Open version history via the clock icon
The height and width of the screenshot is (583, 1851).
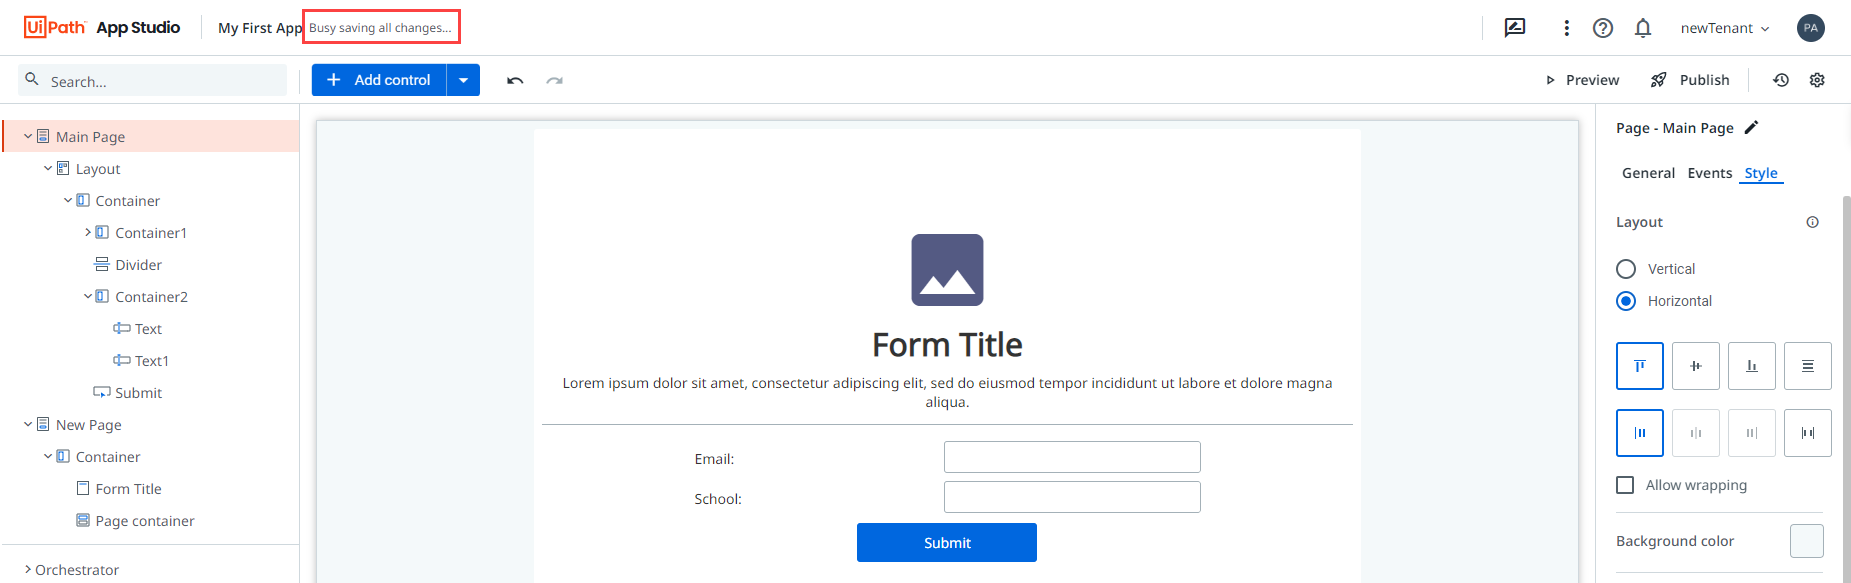[x=1781, y=80]
